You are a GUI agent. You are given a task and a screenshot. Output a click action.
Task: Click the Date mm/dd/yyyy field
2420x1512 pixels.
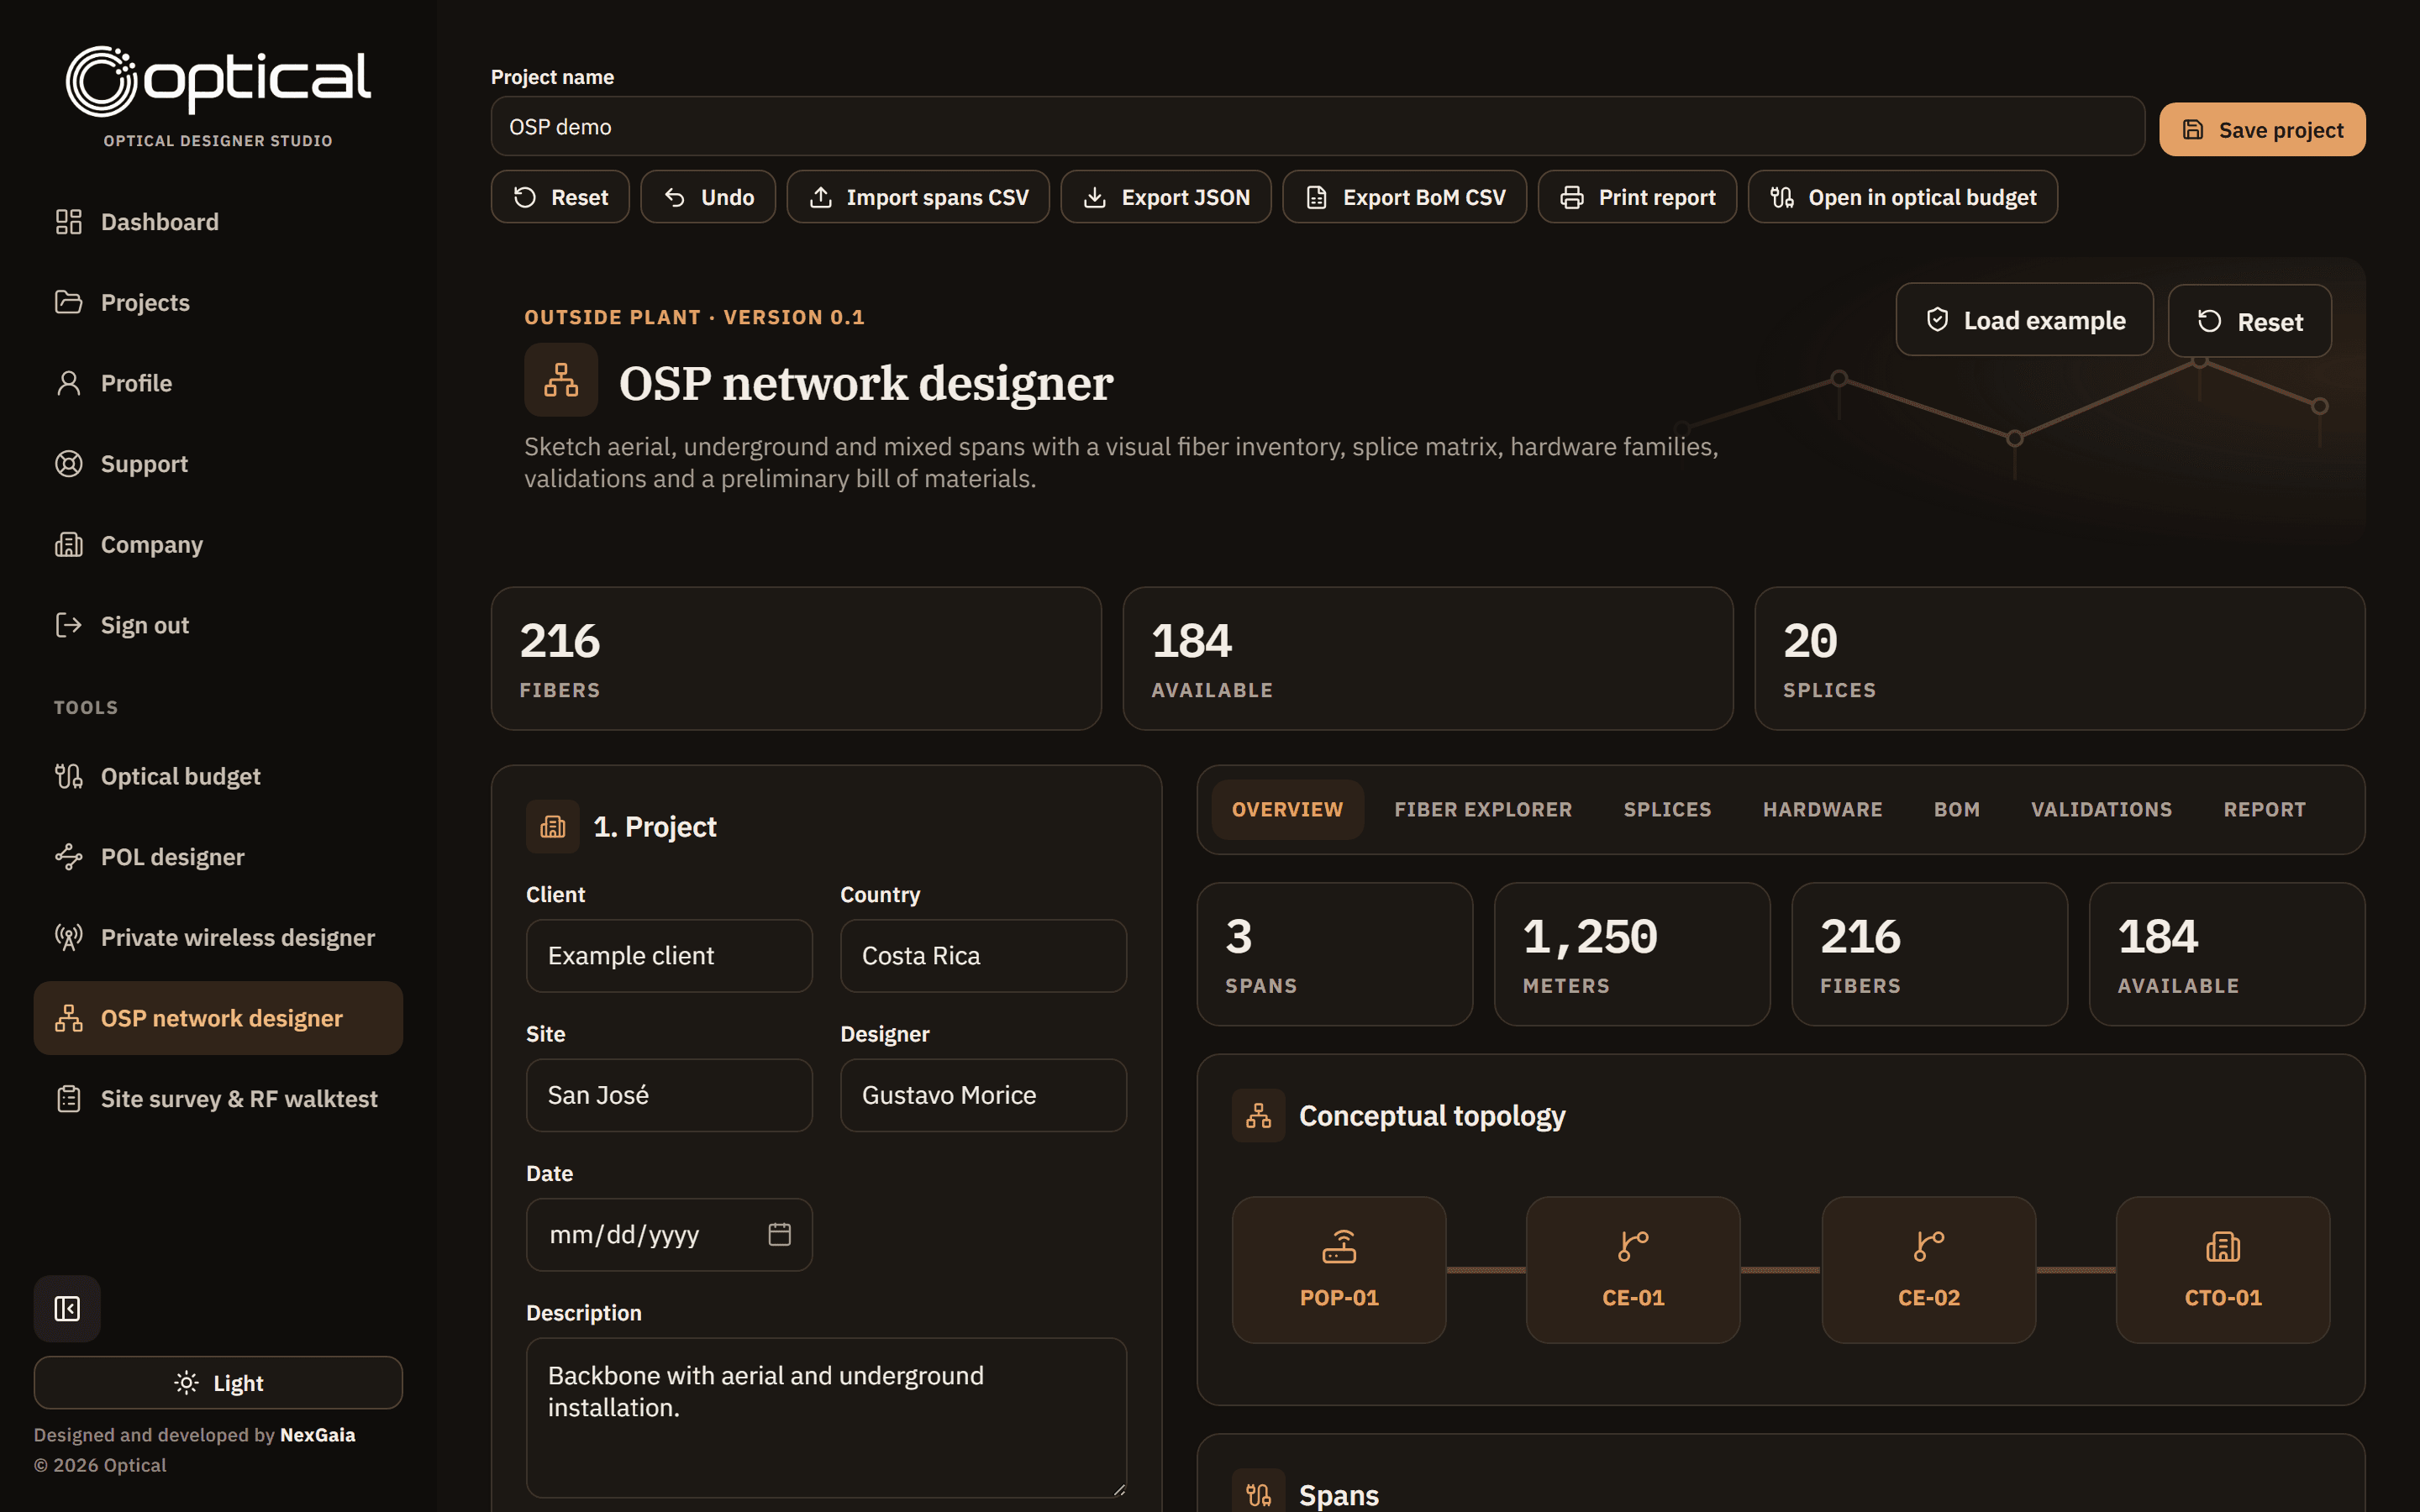(x=669, y=1234)
